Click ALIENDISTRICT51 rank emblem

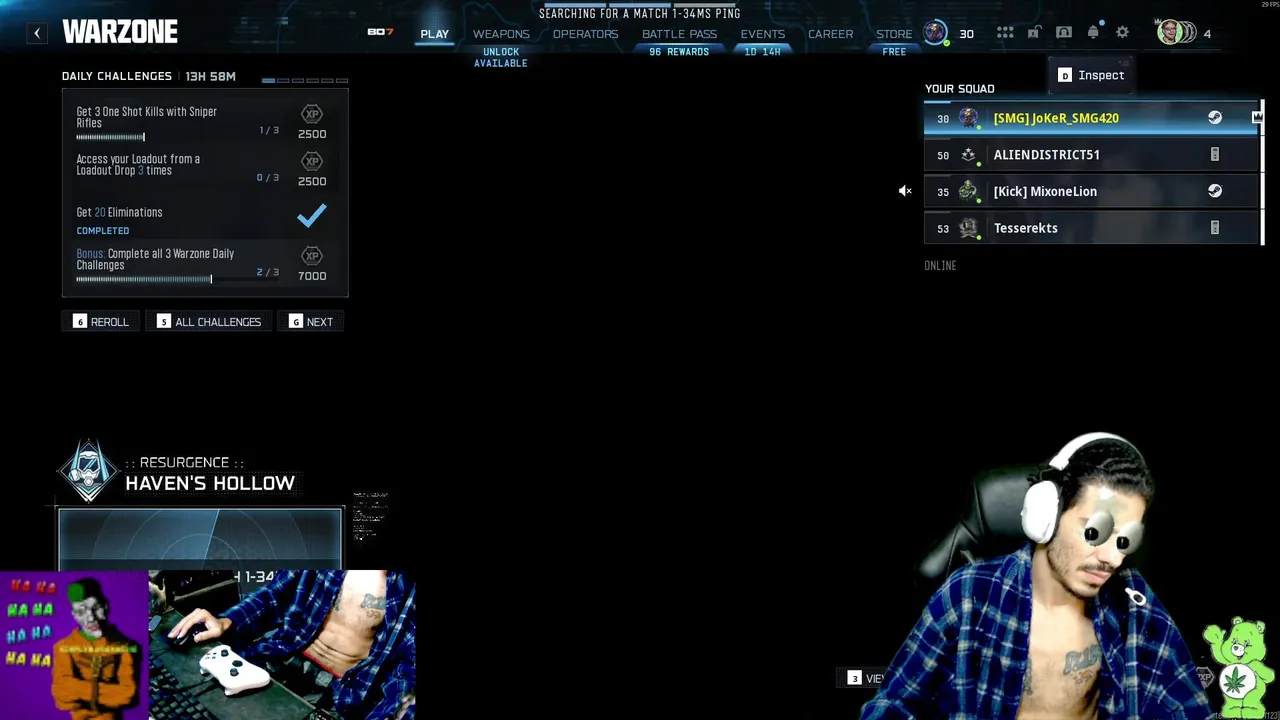click(x=968, y=155)
